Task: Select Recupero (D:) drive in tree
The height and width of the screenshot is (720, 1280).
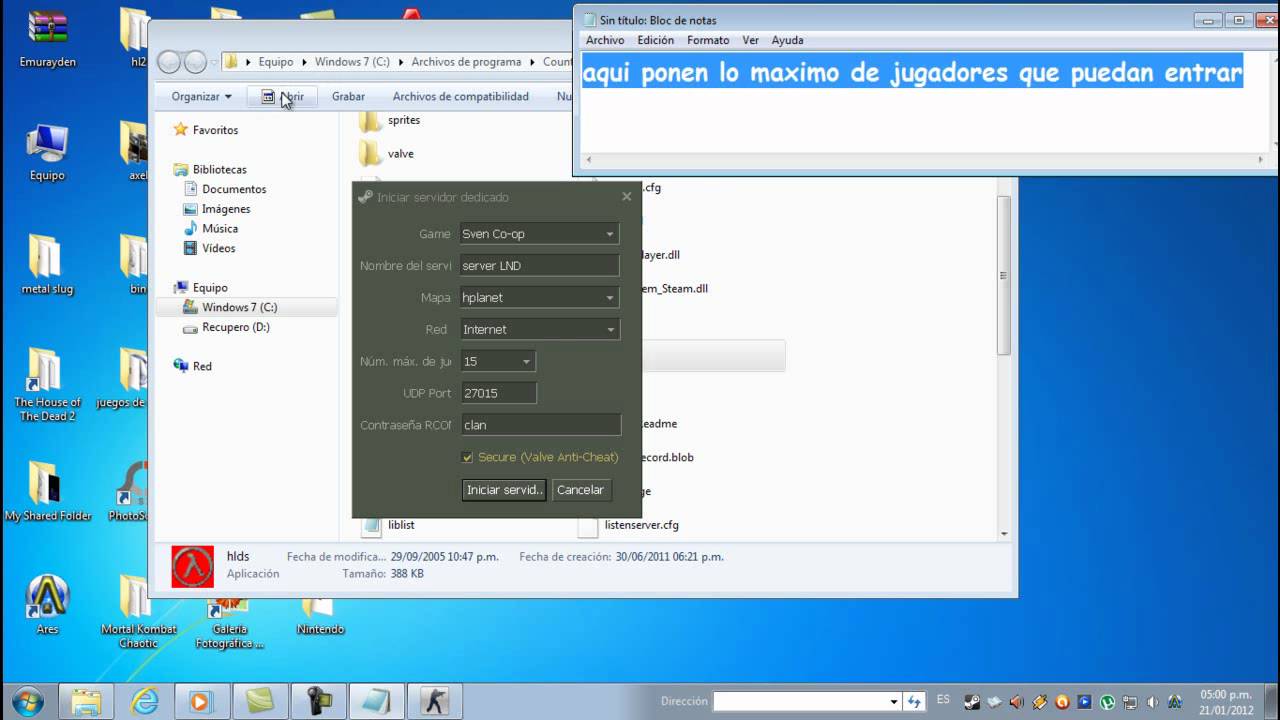Action: point(226,327)
